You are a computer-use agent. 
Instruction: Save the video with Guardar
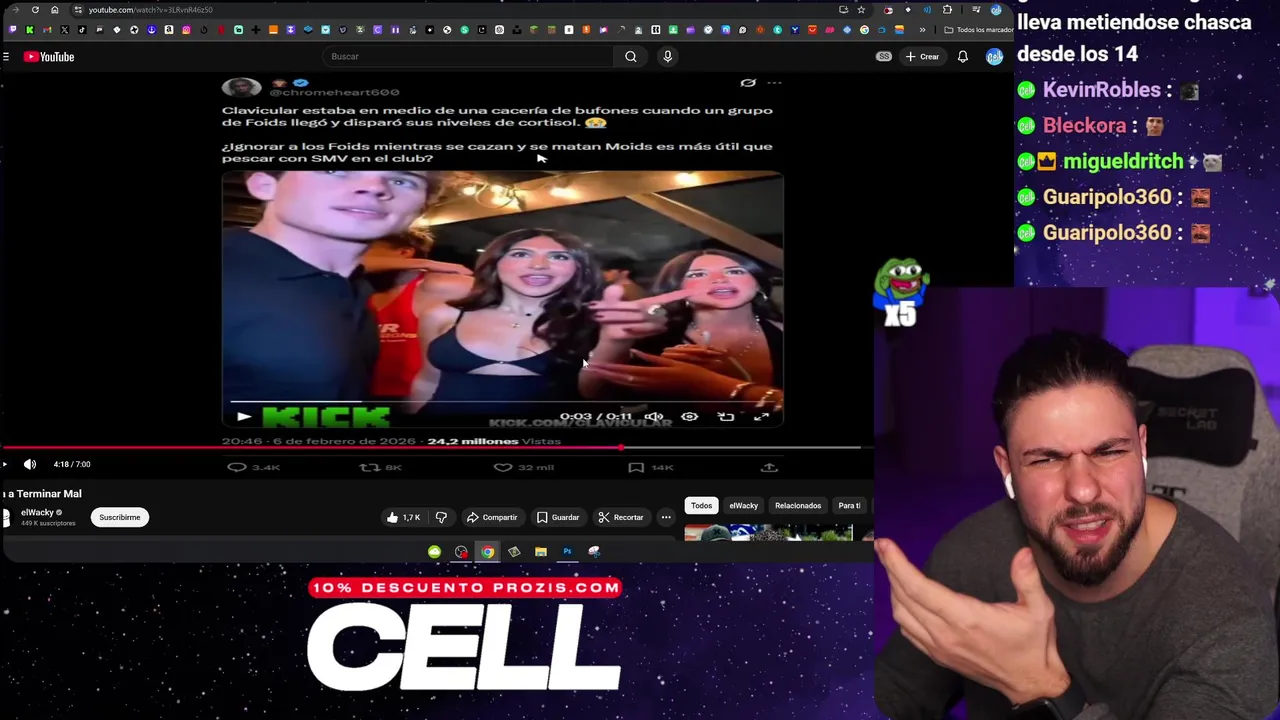(558, 517)
